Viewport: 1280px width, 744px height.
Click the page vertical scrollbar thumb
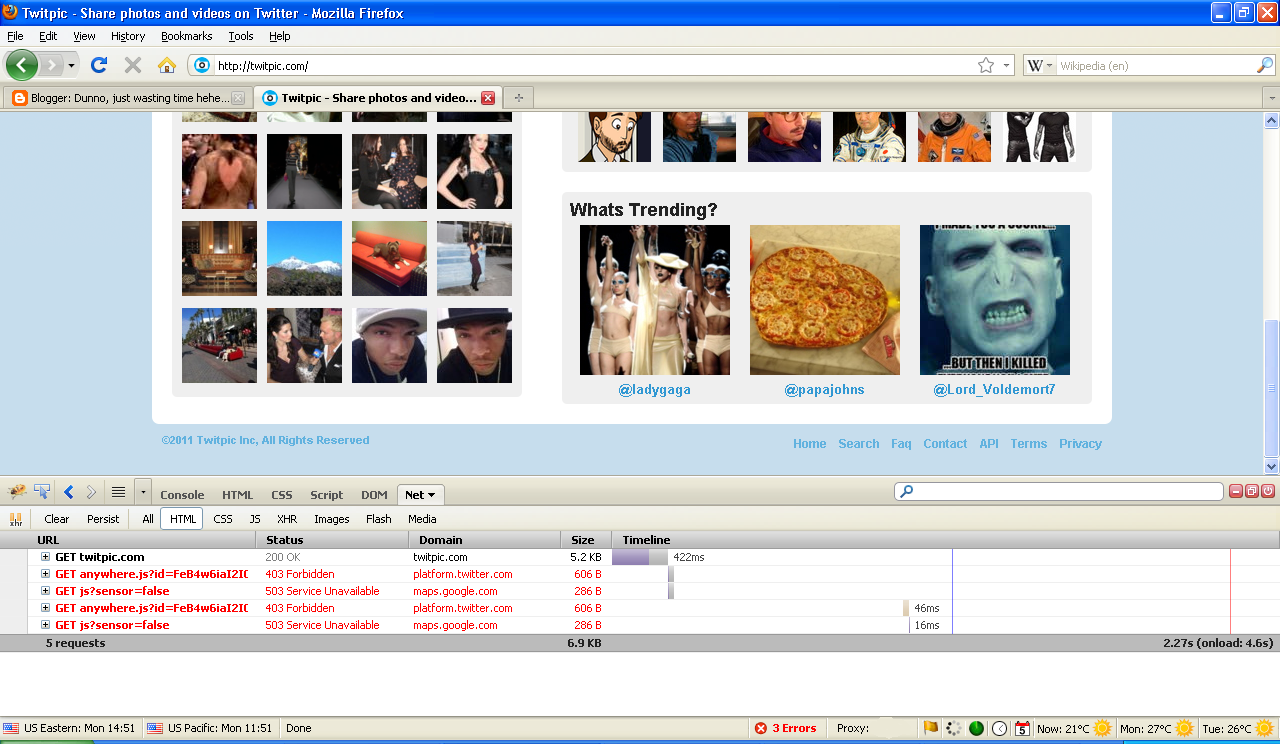1271,388
